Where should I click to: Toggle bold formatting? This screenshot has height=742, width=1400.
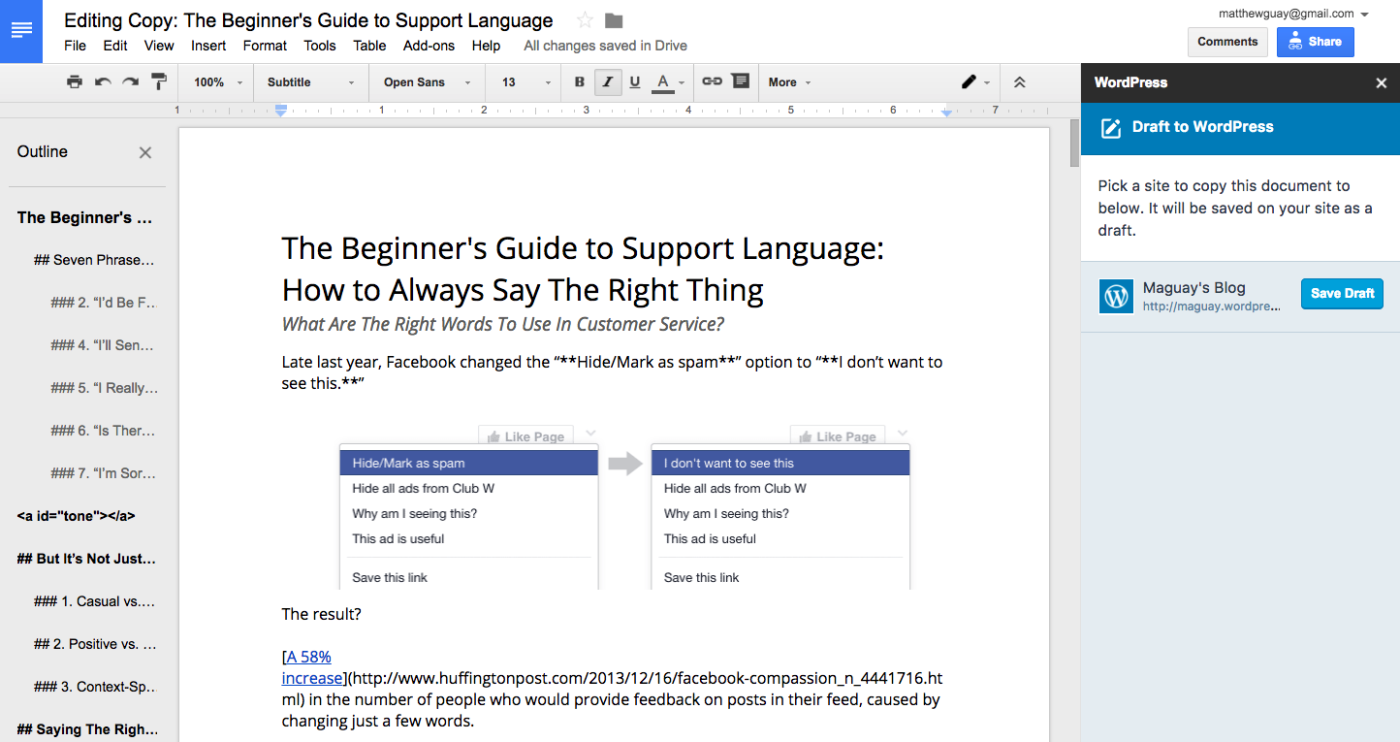pos(580,82)
